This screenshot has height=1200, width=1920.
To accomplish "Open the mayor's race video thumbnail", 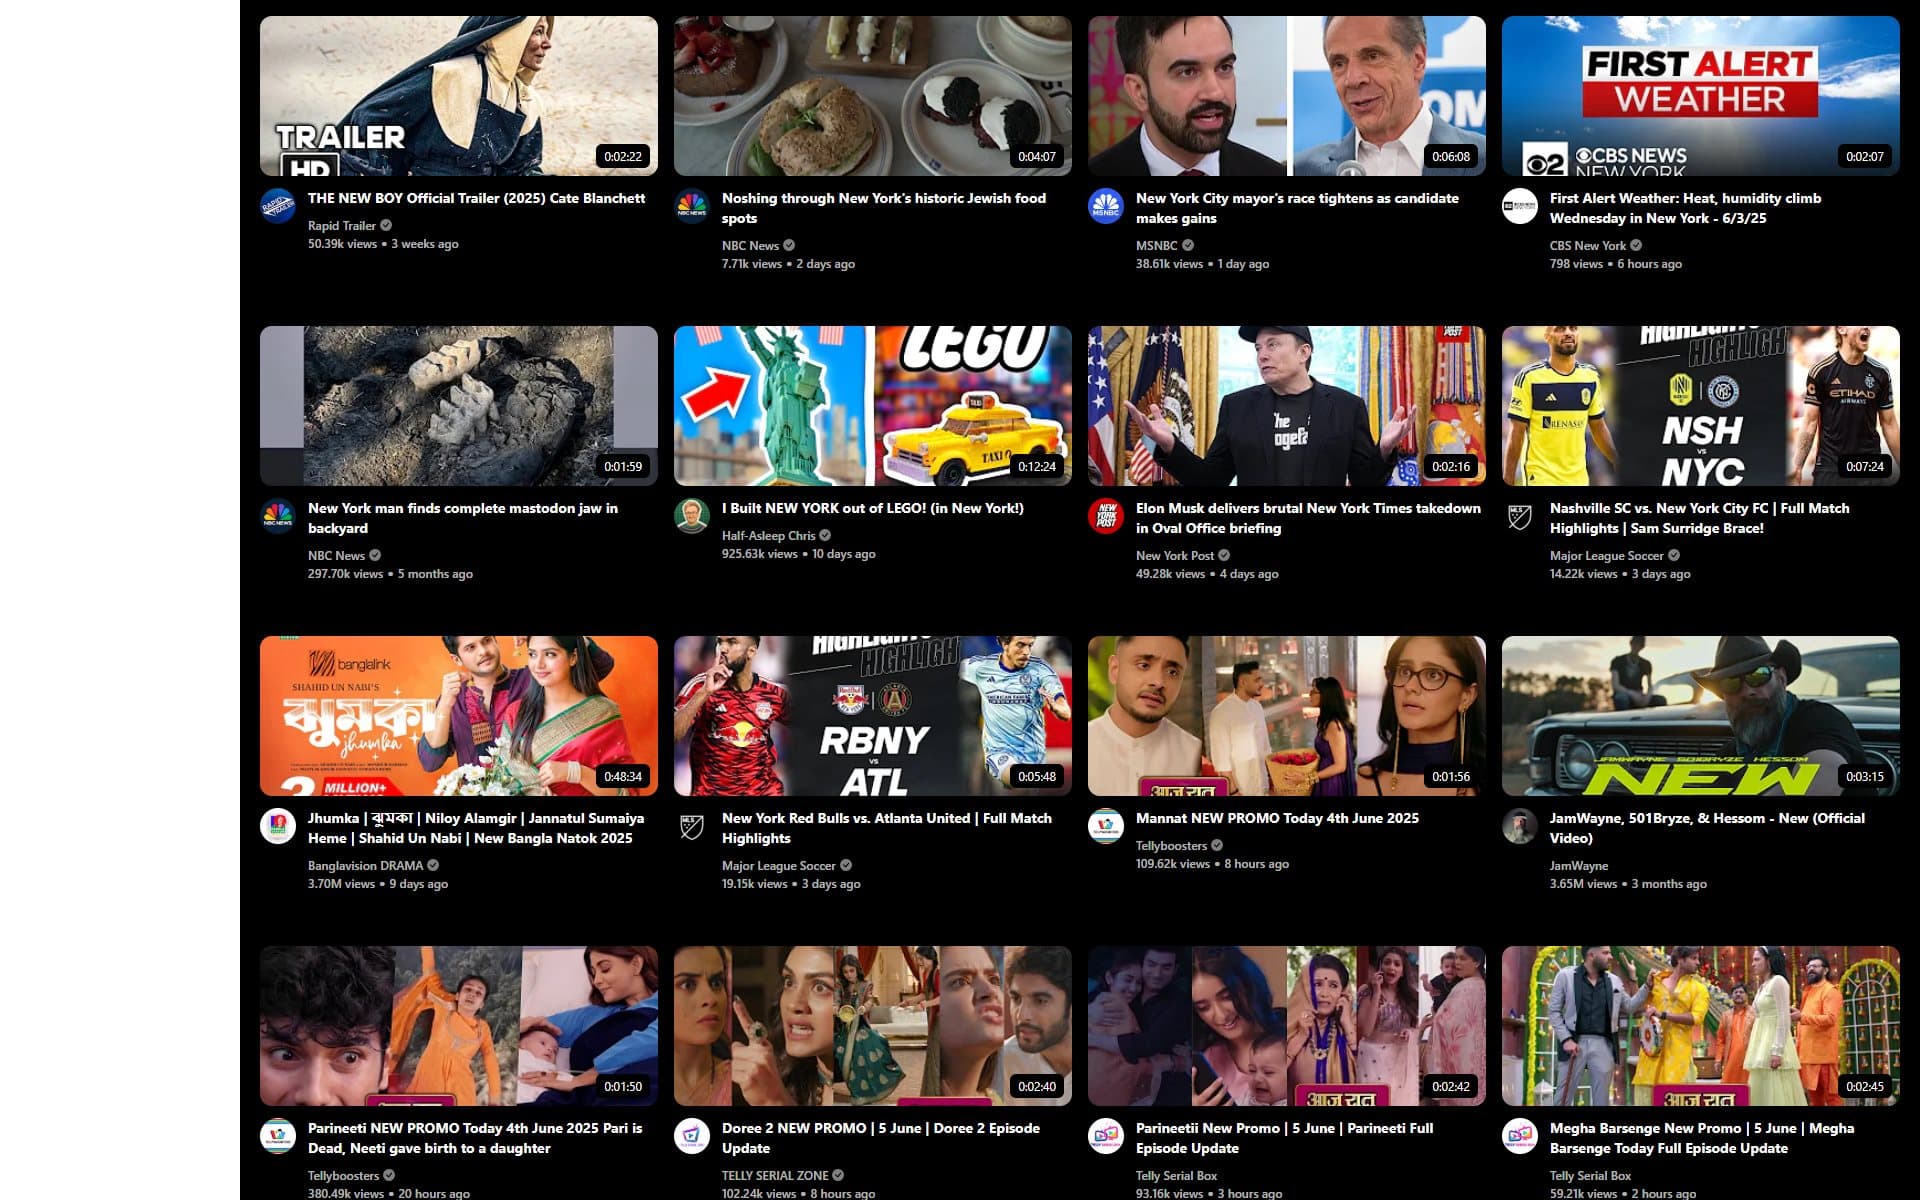I will 1287,96.
